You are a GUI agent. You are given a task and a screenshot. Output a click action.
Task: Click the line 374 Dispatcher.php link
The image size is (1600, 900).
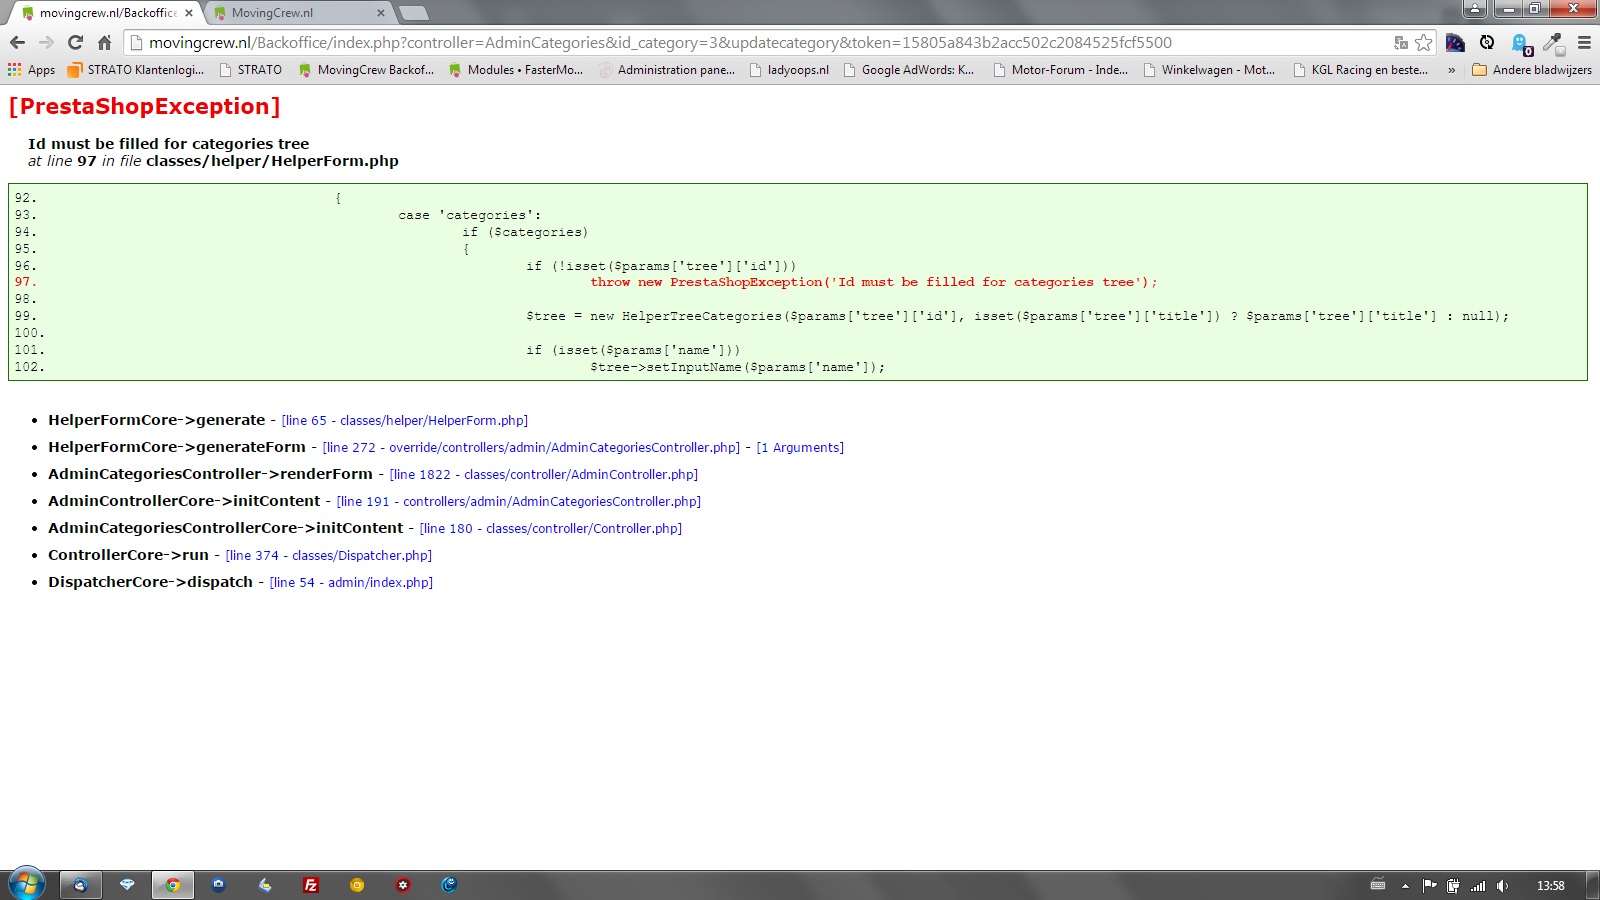pos(329,556)
